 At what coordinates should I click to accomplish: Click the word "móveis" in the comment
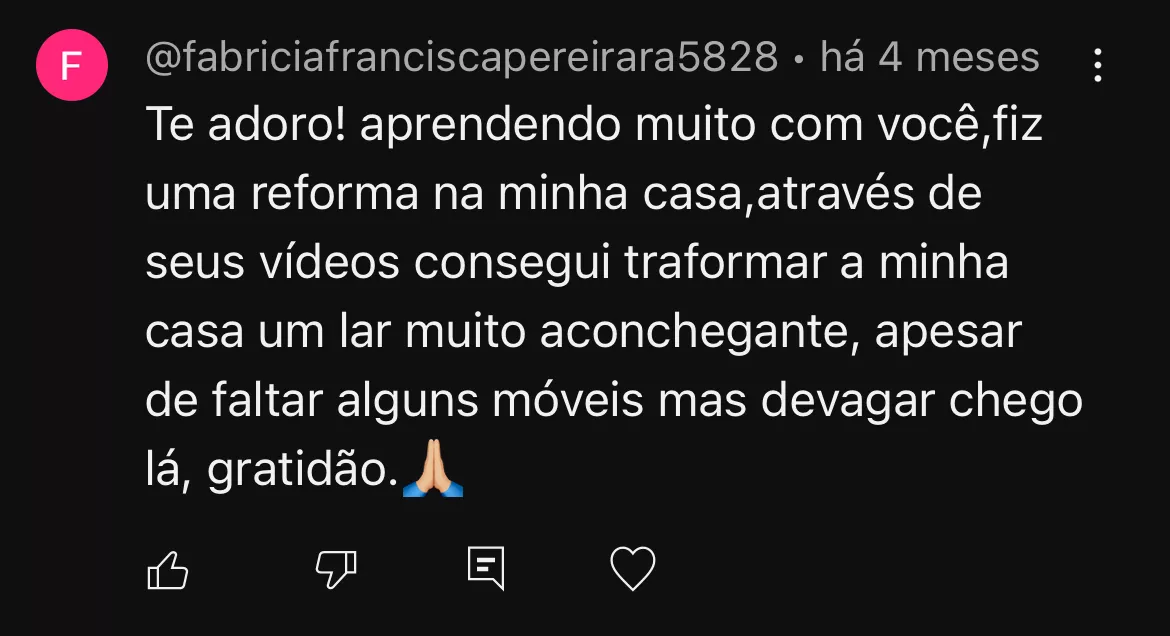pyautogui.click(x=567, y=401)
